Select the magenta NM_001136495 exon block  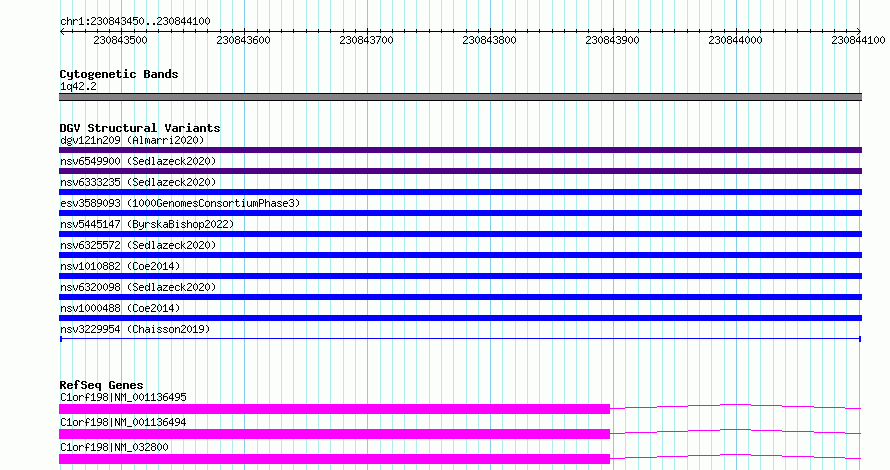(334, 409)
